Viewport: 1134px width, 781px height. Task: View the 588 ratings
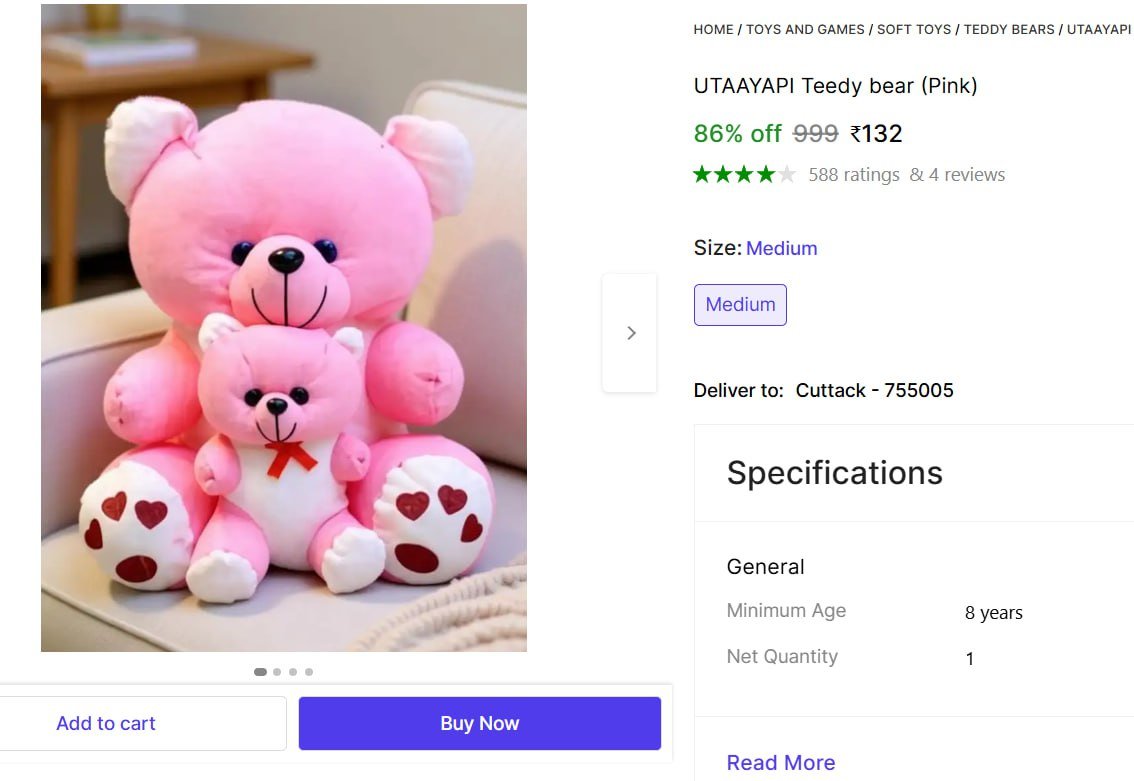click(854, 175)
